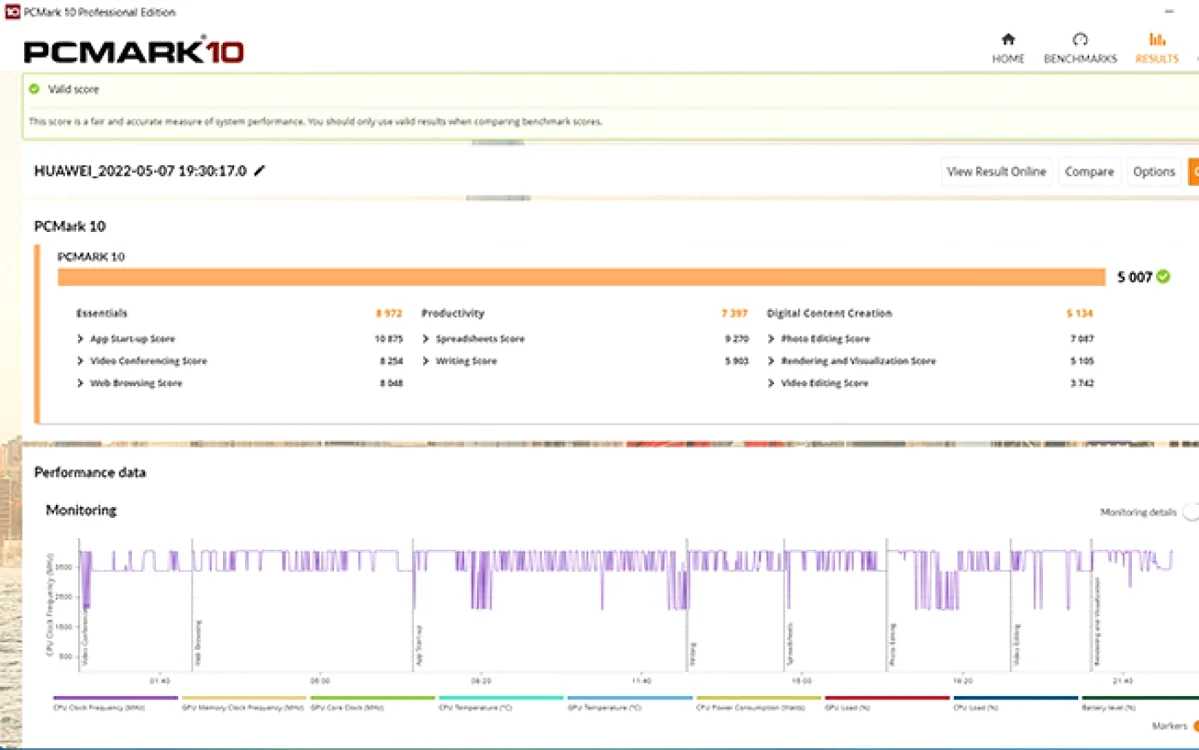Image resolution: width=1199 pixels, height=750 pixels.
Task: Click the Spreadsheets marker in chart
Action: click(x=790, y=644)
